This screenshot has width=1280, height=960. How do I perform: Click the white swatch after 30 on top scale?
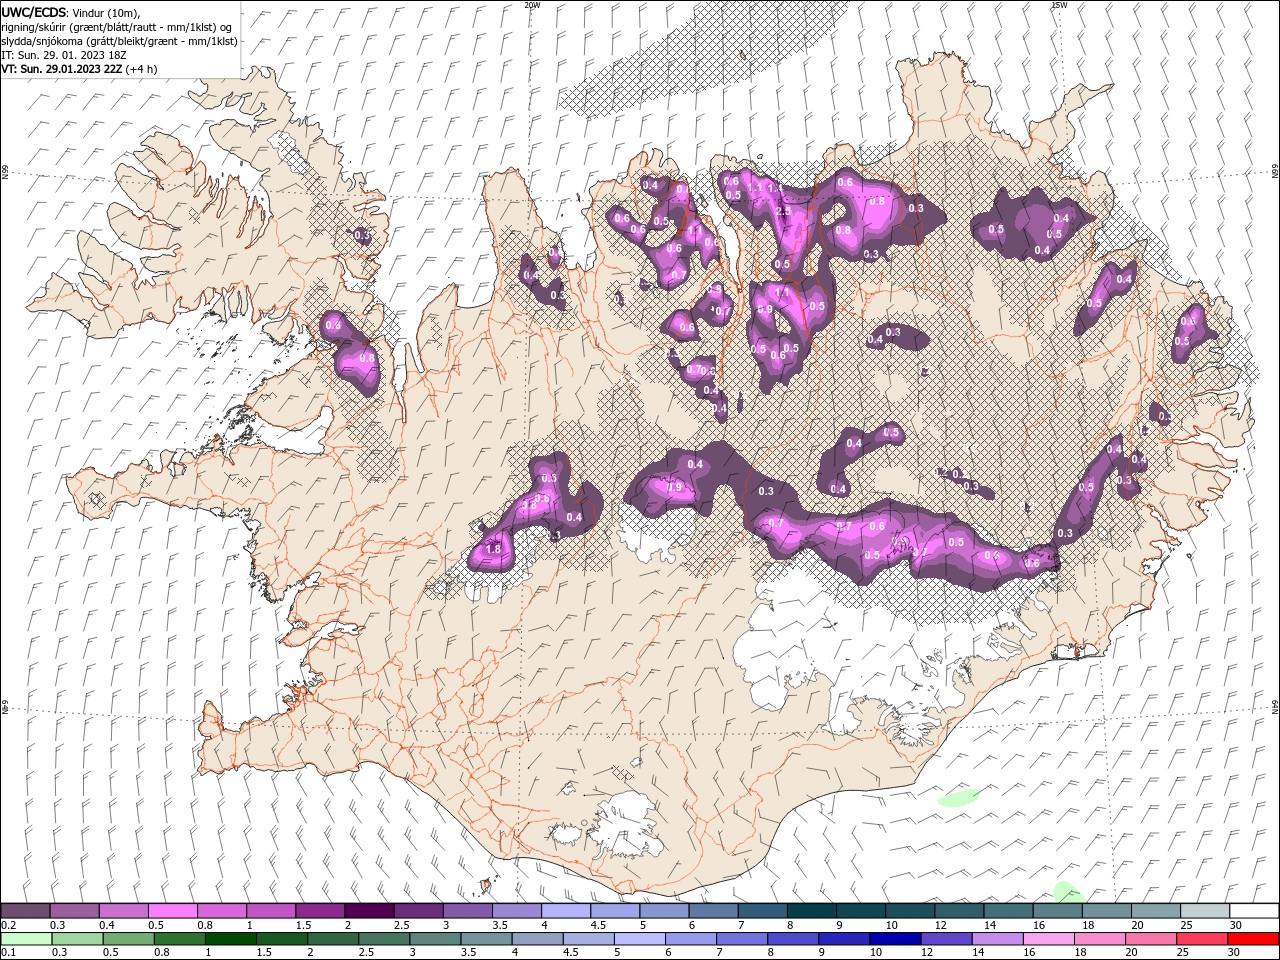(x=1254, y=911)
